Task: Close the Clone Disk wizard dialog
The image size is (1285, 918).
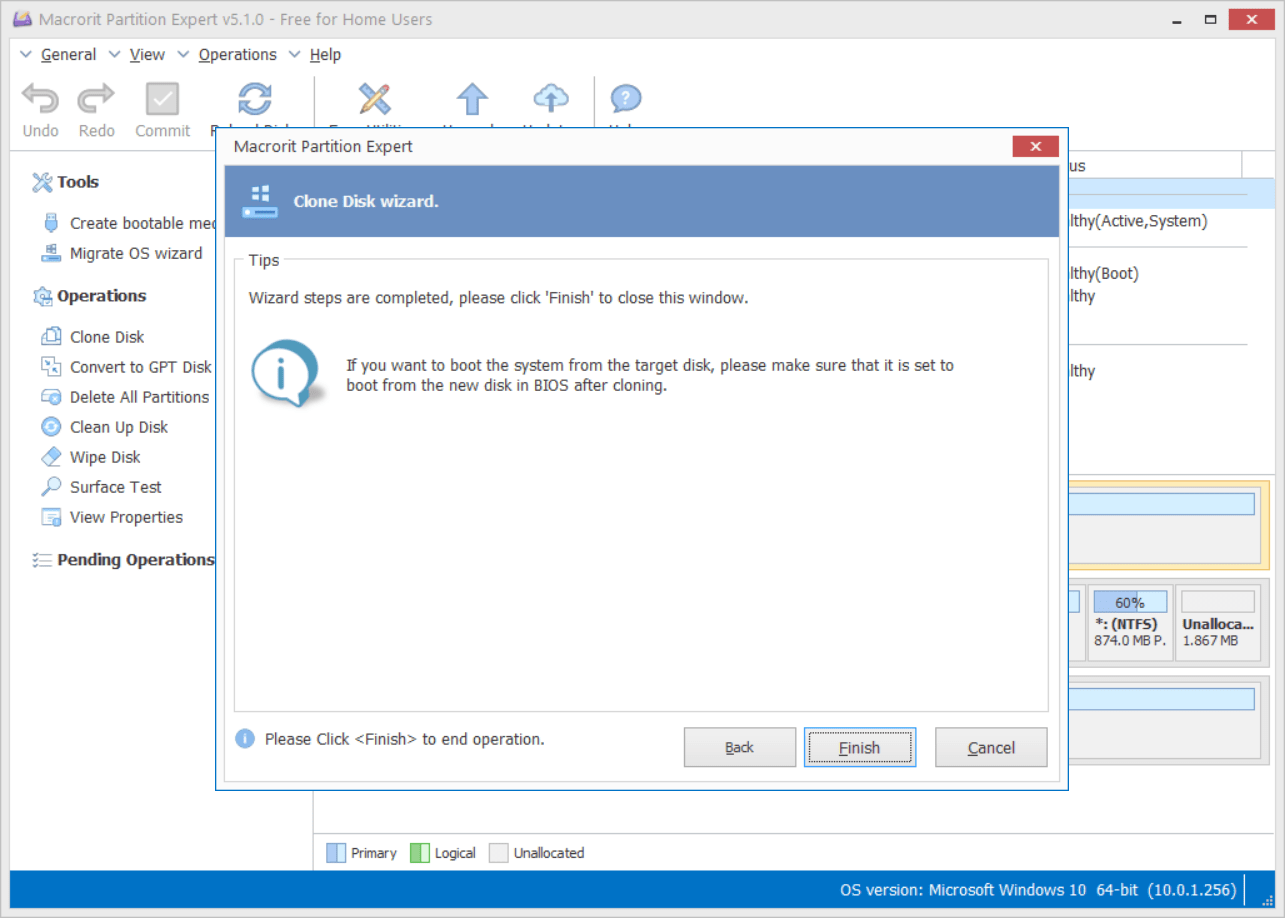Action: pyautogui.click(x=1035, y=147)
